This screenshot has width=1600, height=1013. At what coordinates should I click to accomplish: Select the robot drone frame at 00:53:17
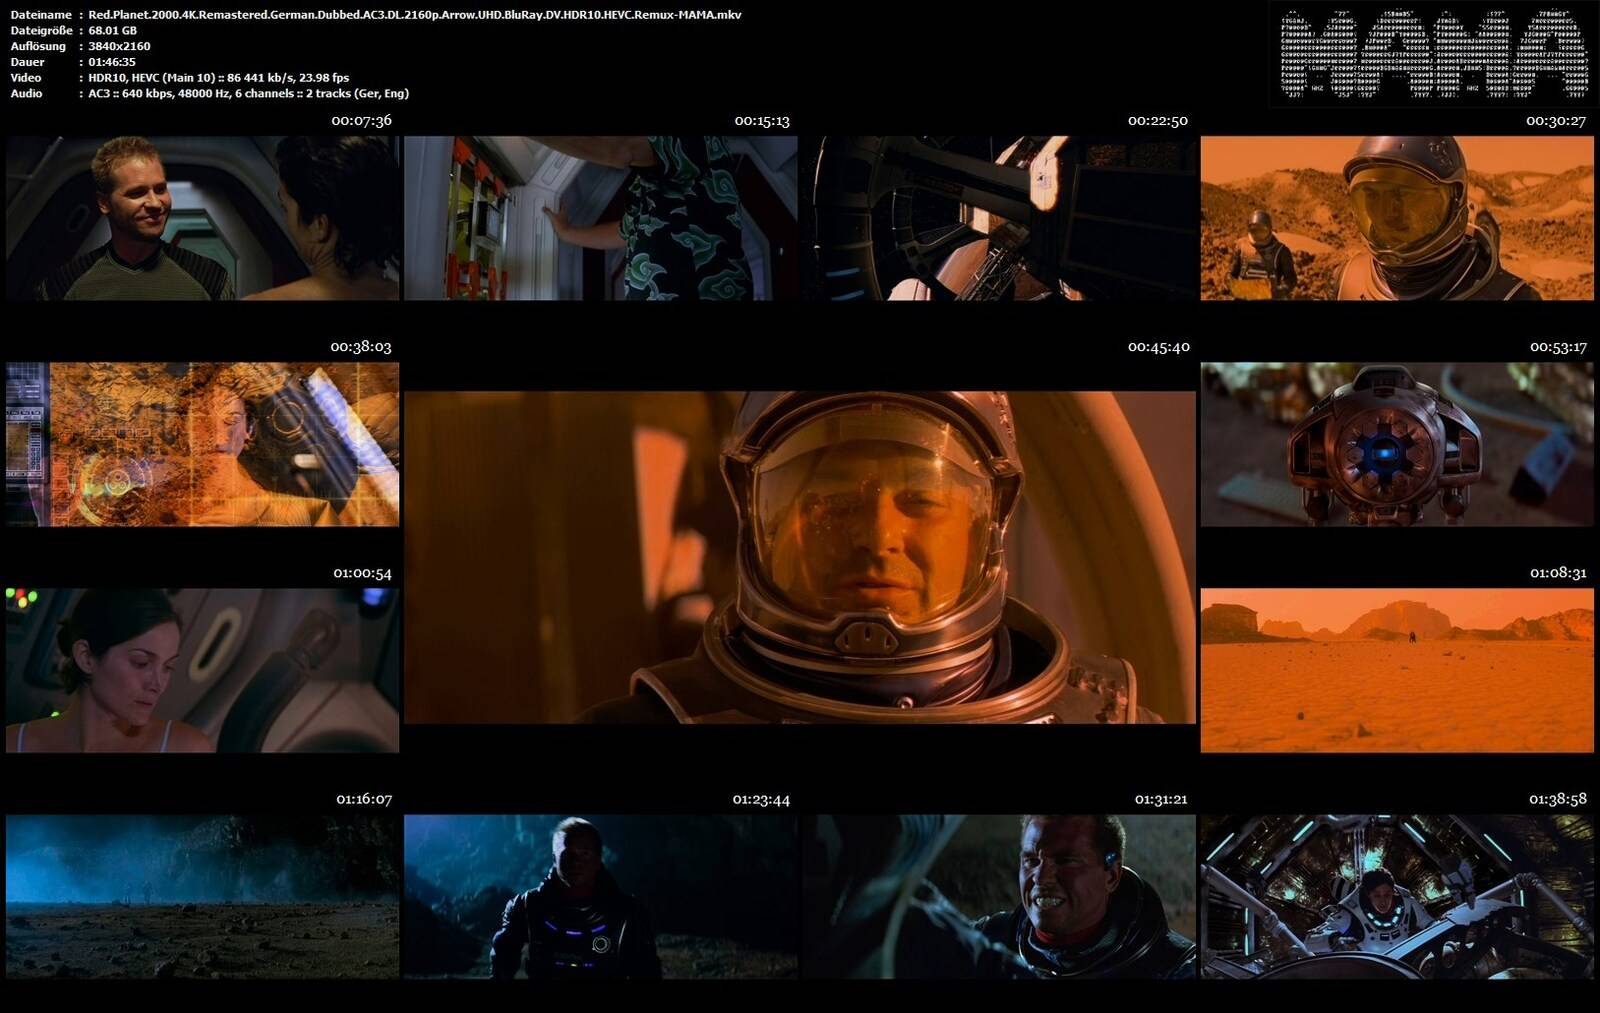click(x=1397, y=444)
